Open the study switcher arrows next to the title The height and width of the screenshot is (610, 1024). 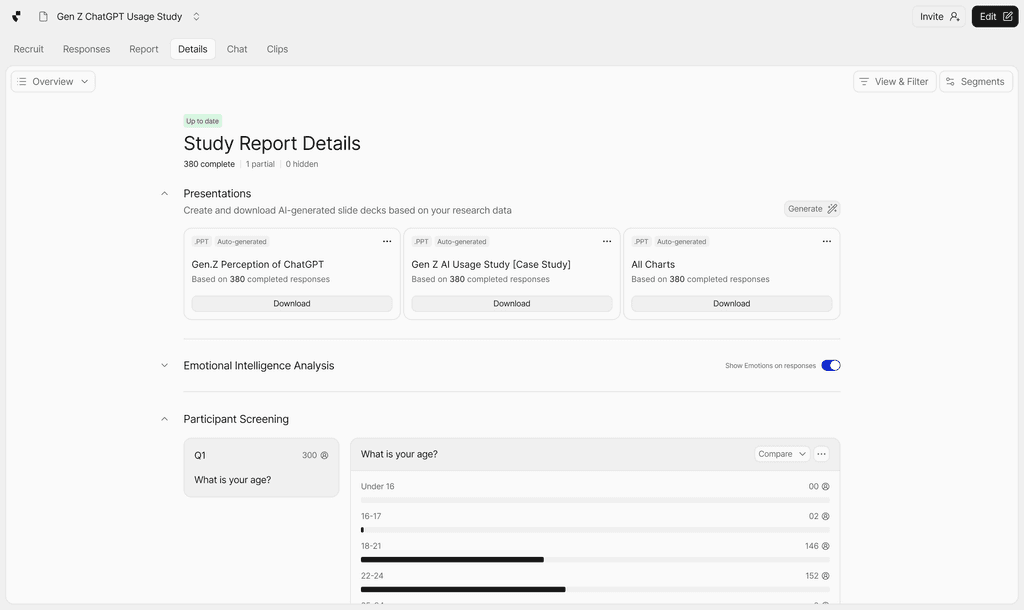click(x=196, y=16)
